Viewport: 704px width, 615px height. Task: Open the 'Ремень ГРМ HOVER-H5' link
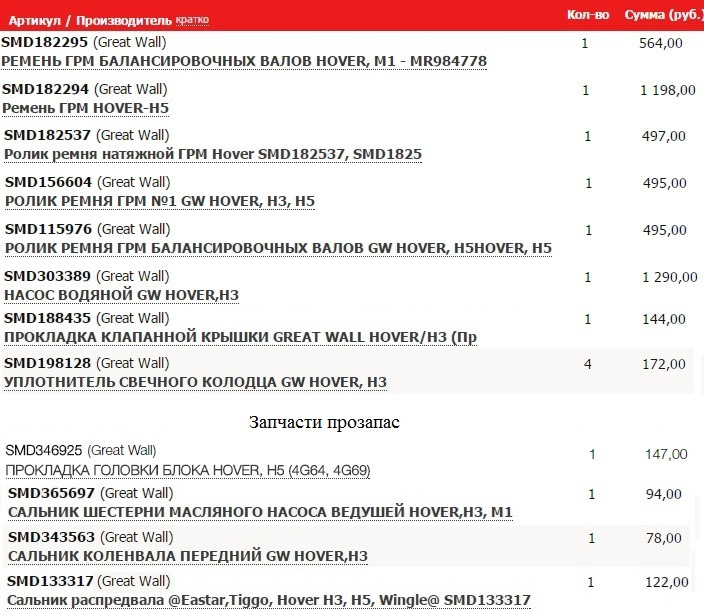85,108
